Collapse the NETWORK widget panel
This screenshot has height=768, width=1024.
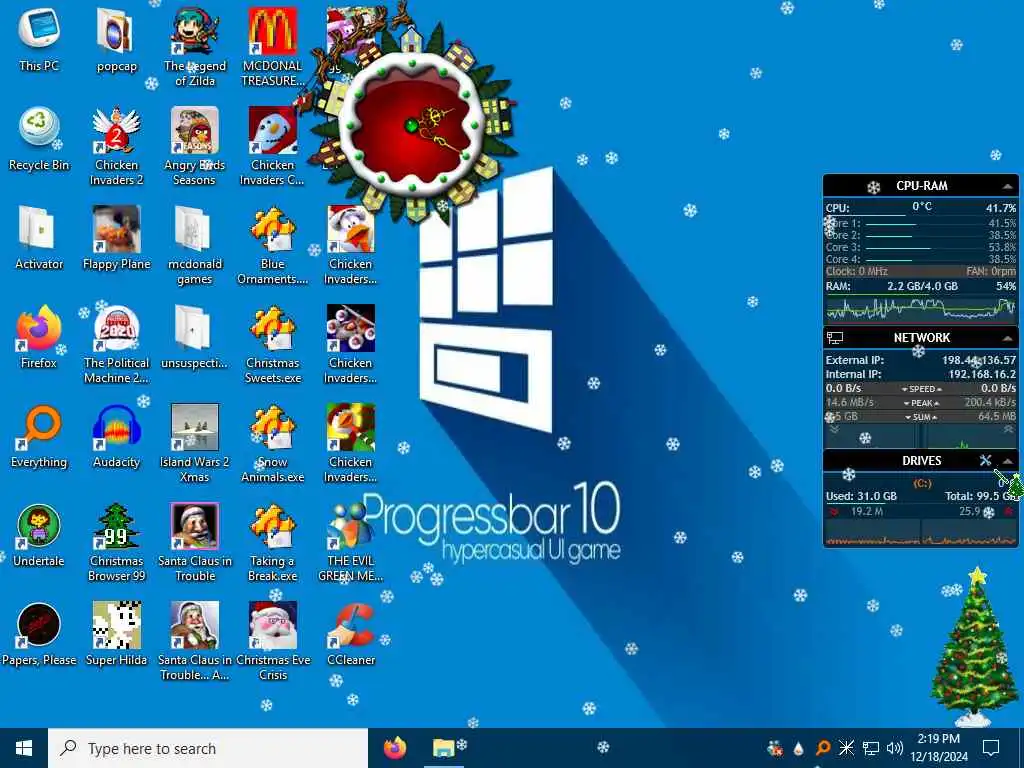click(x=1006, y=338)
